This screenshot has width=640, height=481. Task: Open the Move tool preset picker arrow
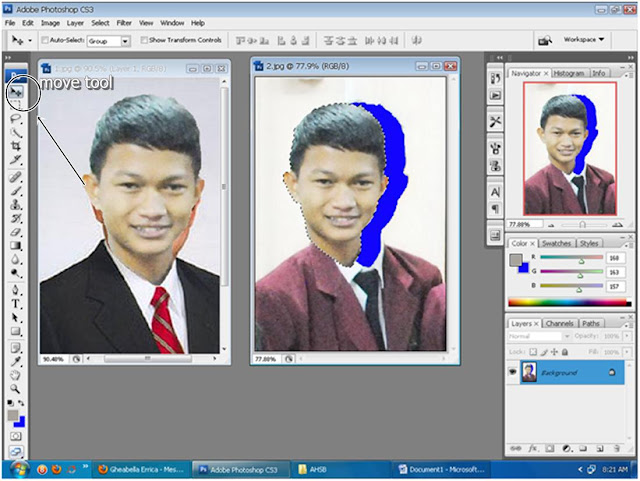(x=30, y=40)
